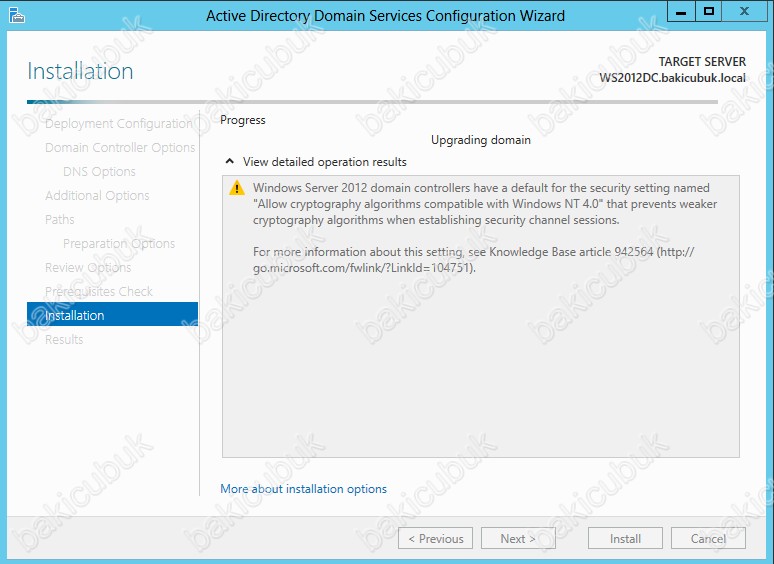Screen dimensions: 774x564
Task: Select Results step in sidebar
Action: tap(64, 339)
